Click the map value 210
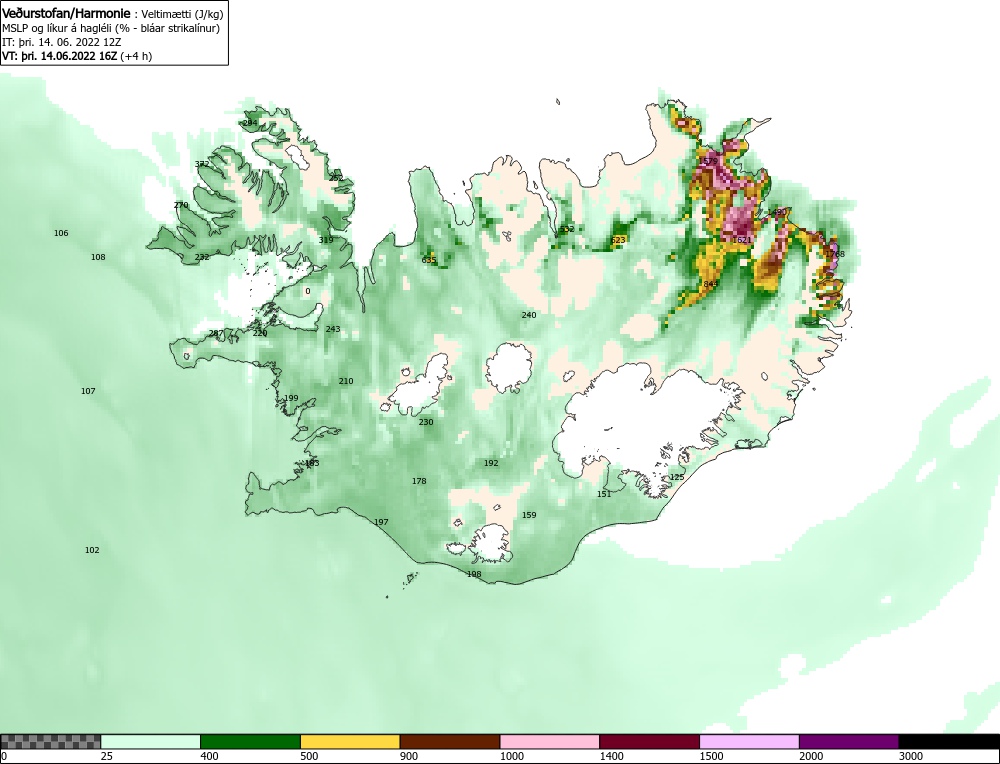Image resolution: width=1000 pixels, height=764 pixels. click(346, 381)
